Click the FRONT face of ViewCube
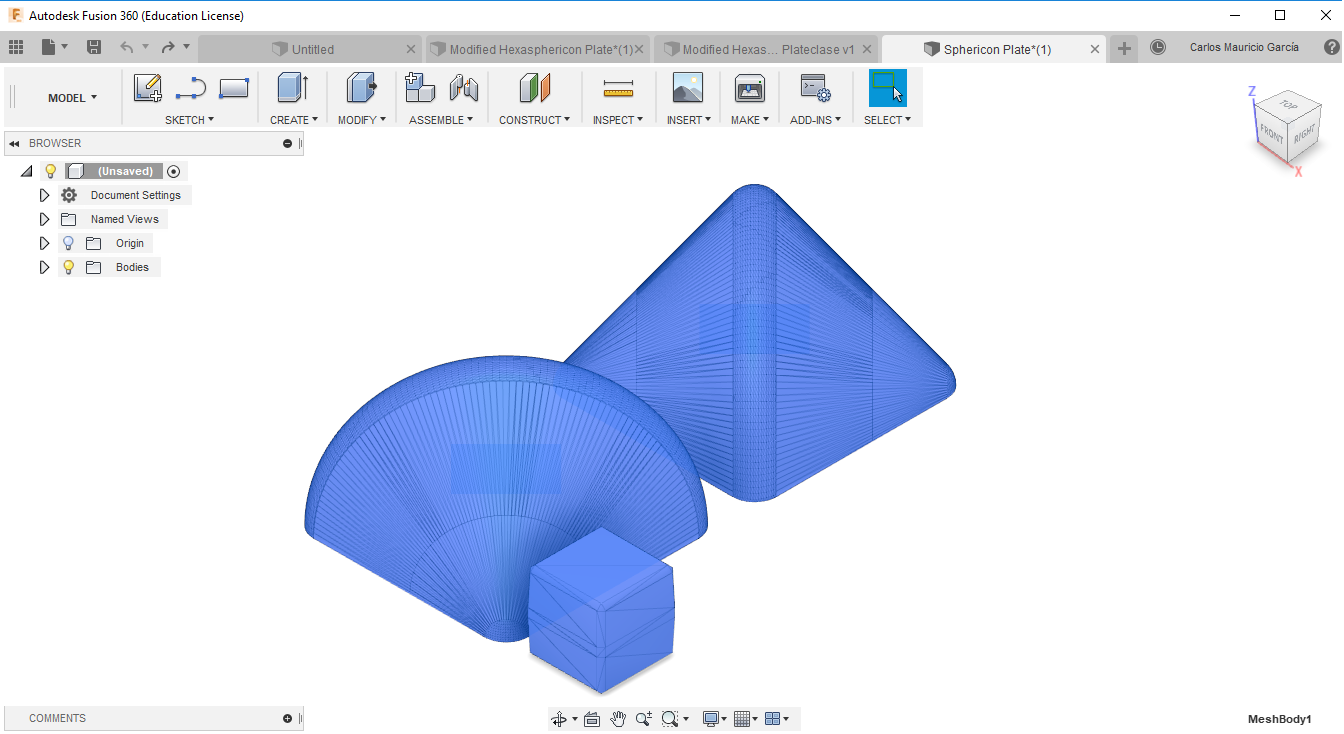 coord(1272,133)
